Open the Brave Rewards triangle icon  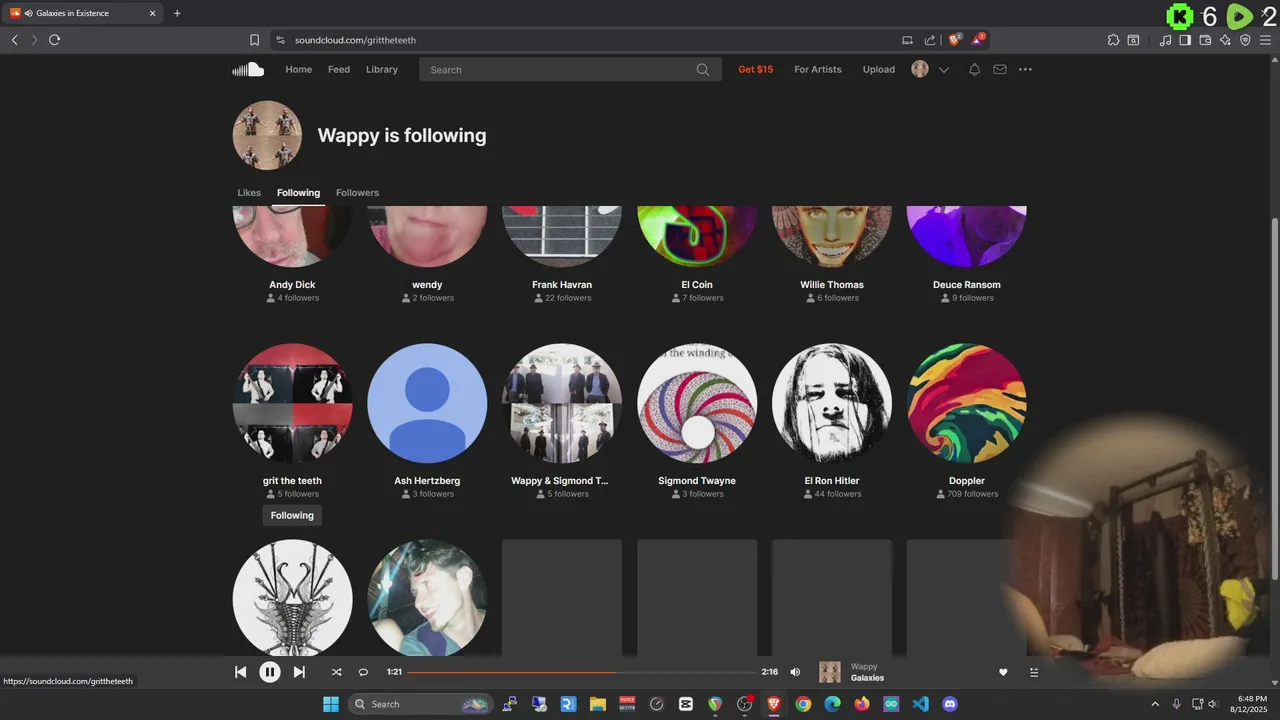[x=978, y=40]
